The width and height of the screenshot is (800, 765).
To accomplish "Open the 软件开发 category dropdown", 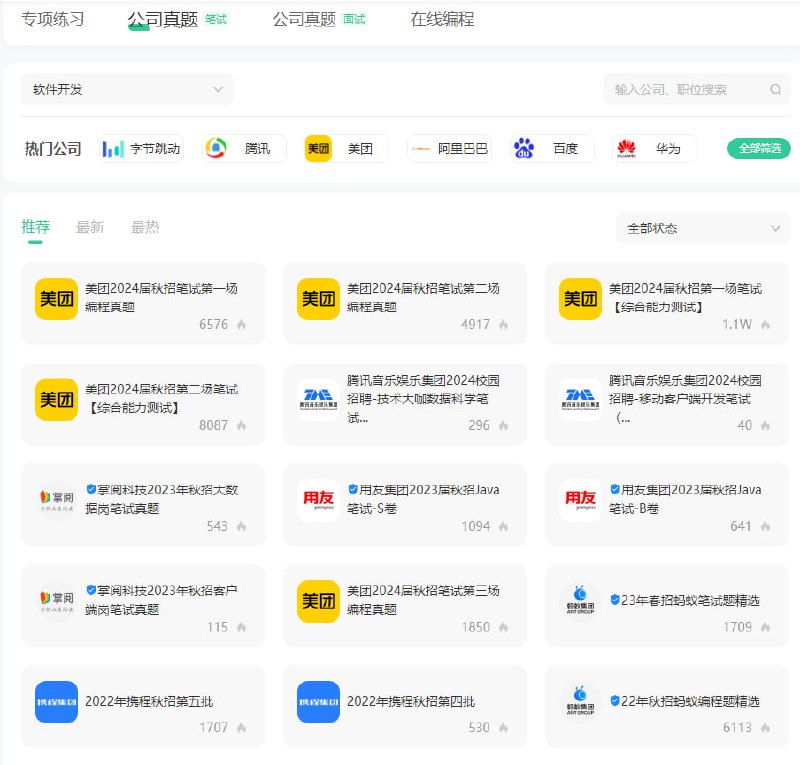I will pos(127,89).
